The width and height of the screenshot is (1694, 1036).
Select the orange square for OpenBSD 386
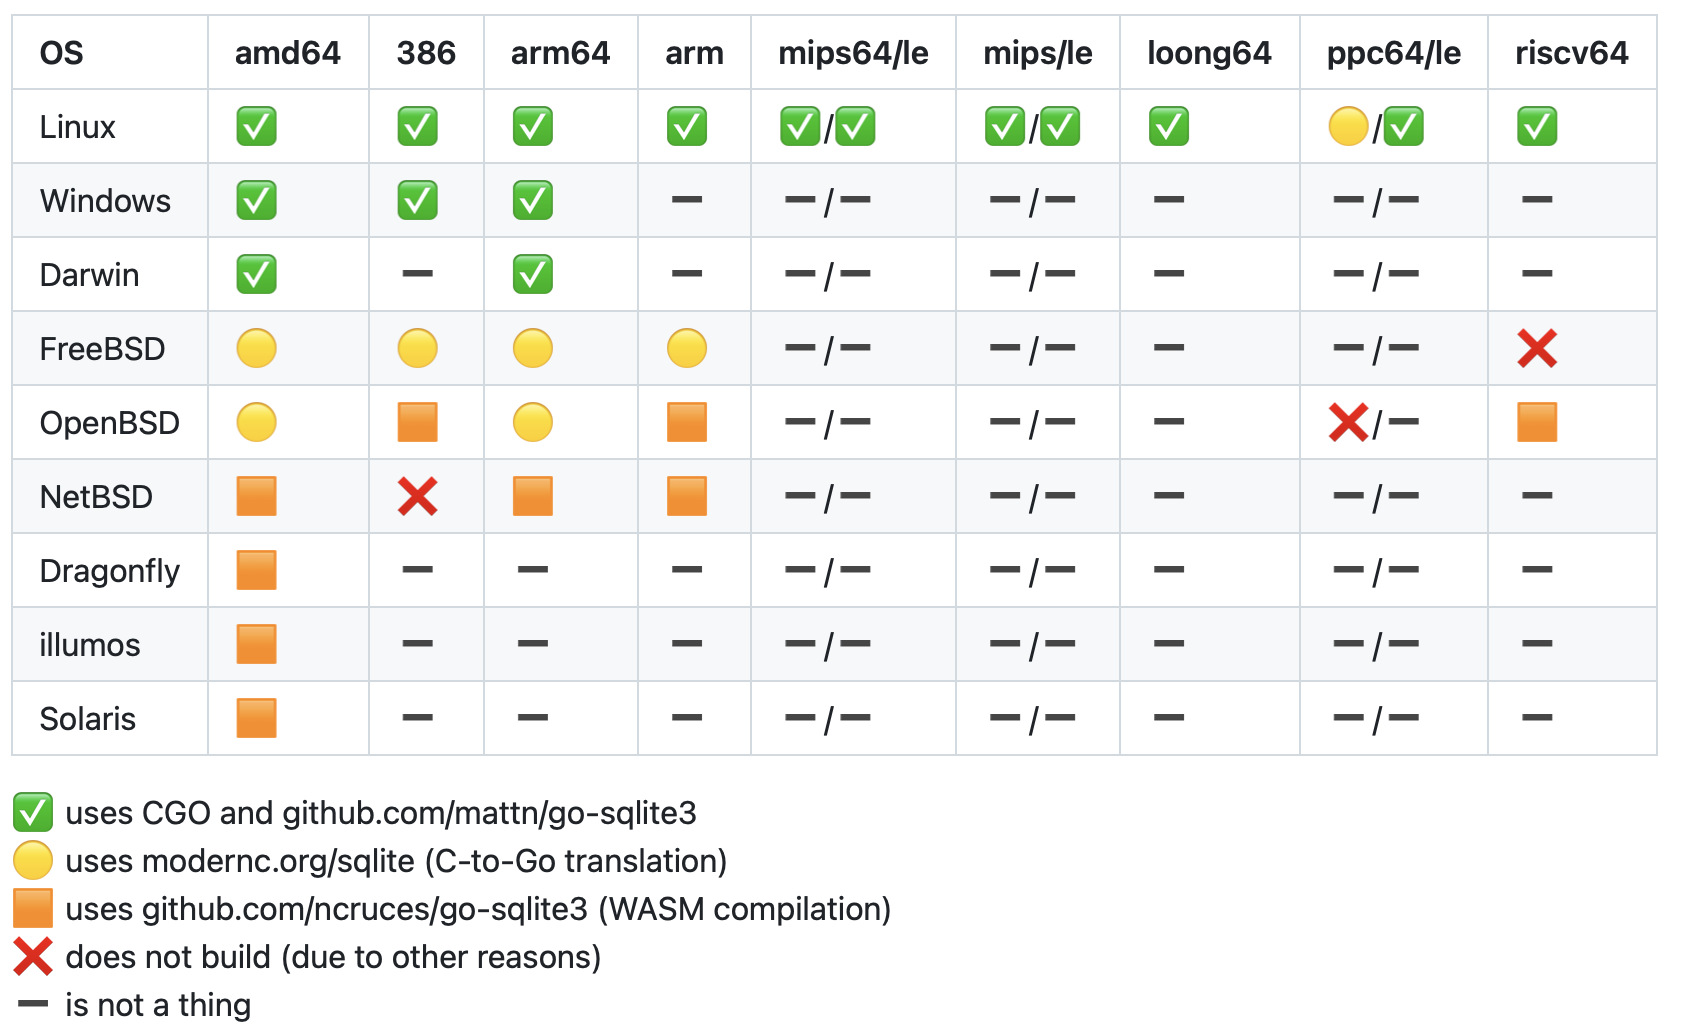(x=417, y=423)
